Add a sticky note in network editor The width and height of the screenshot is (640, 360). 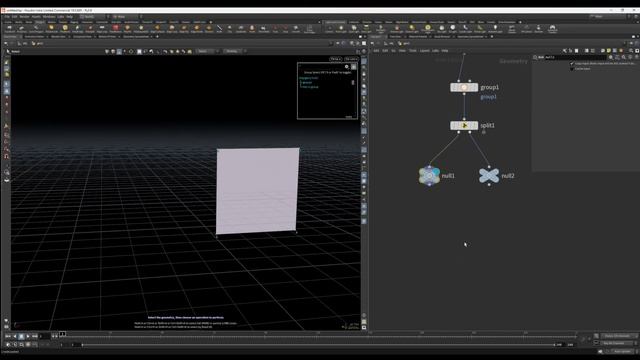tap(609, 51)
